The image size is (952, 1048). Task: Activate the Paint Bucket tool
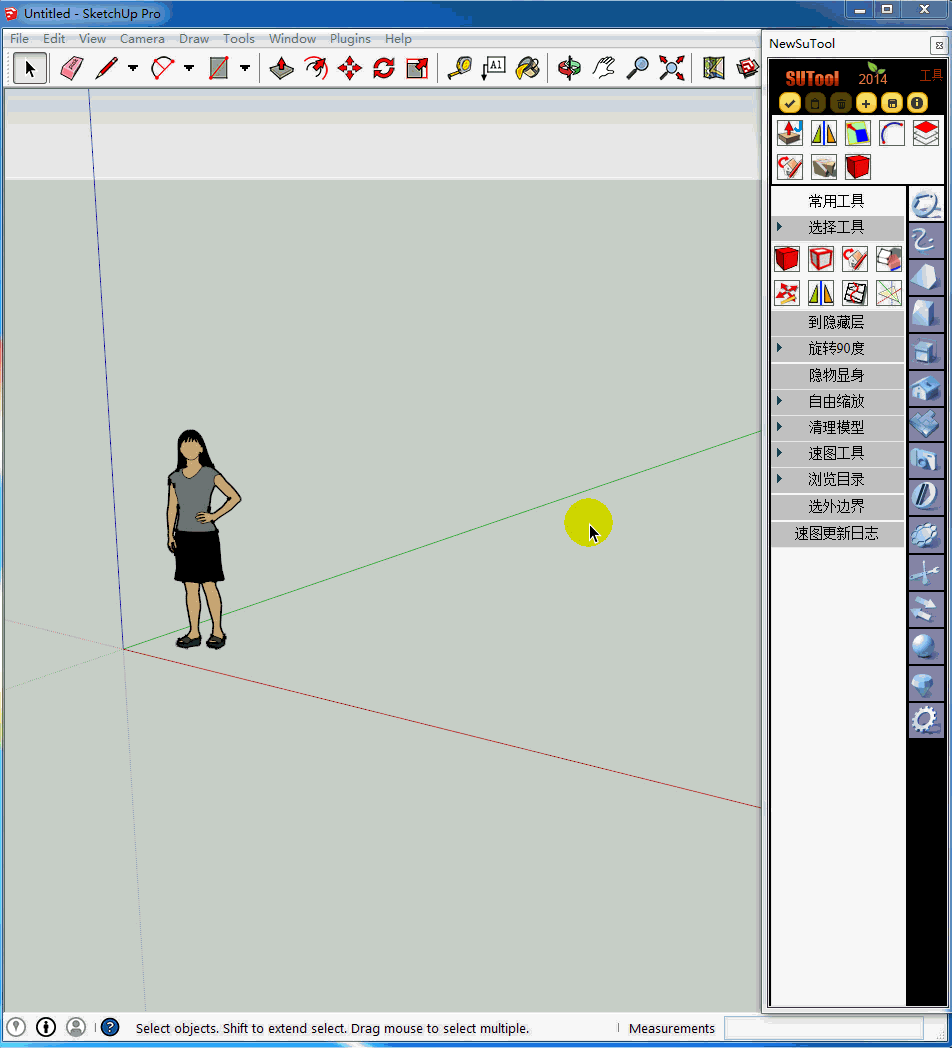[x=528, y=68]
